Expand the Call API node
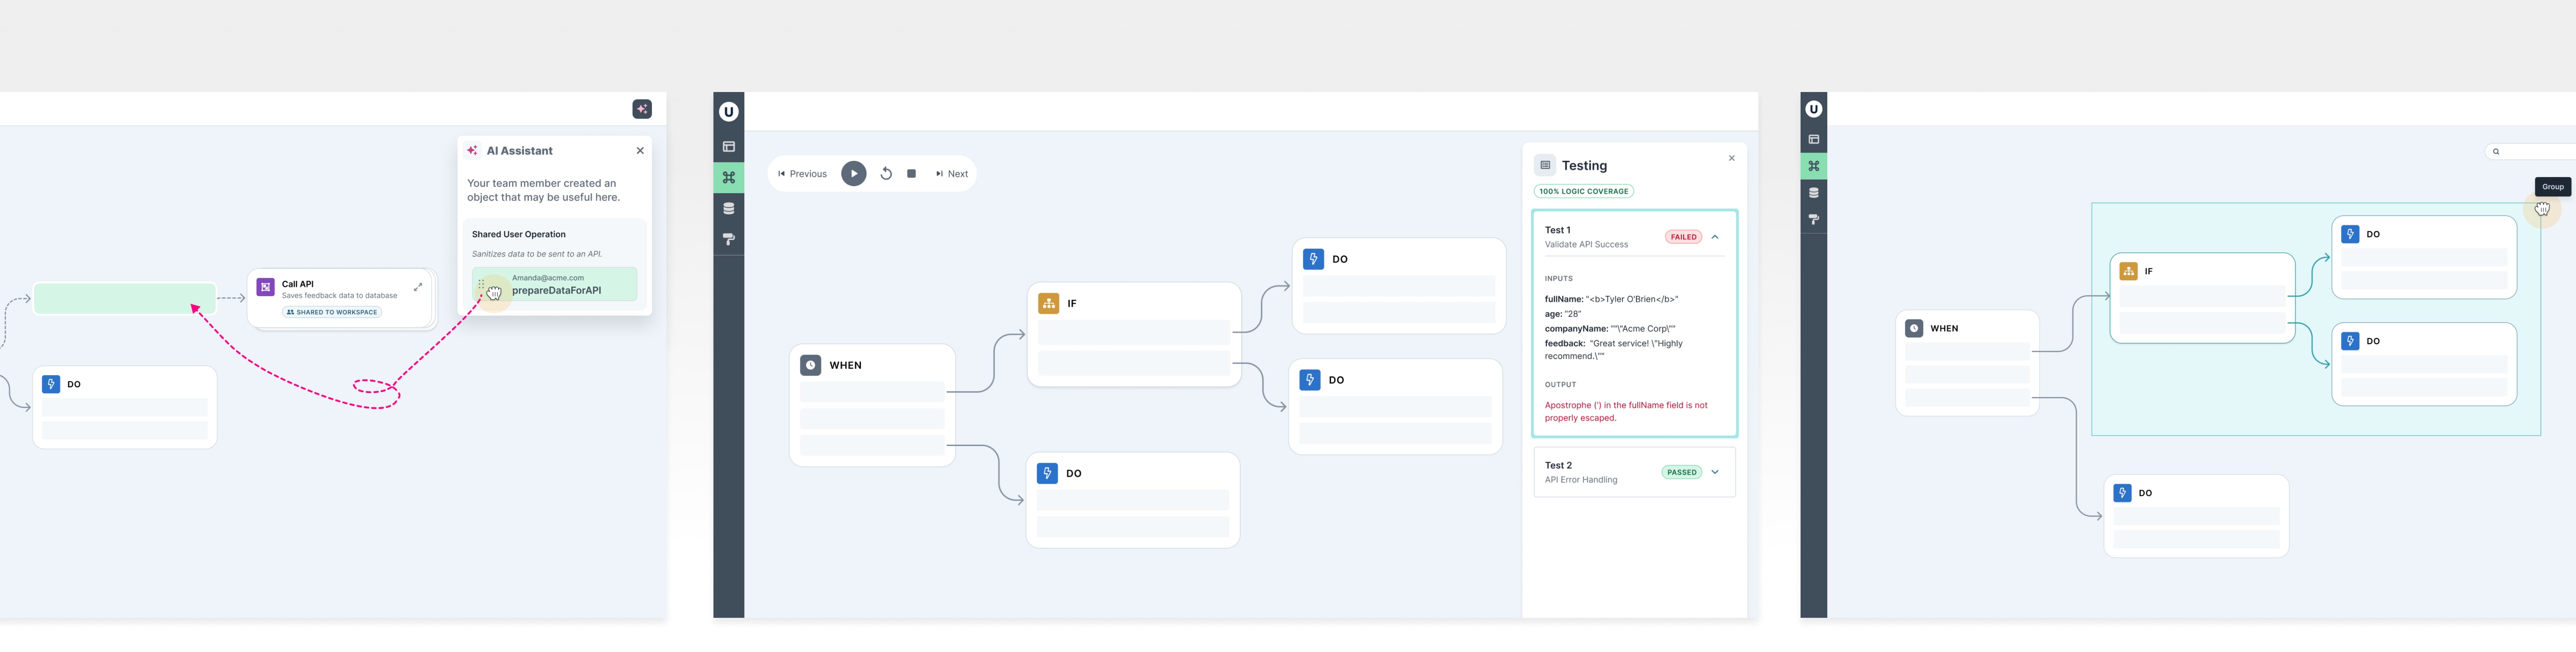Image resolution: width=2576 pixels, height=652 pixels. click(x=418, y=287)
